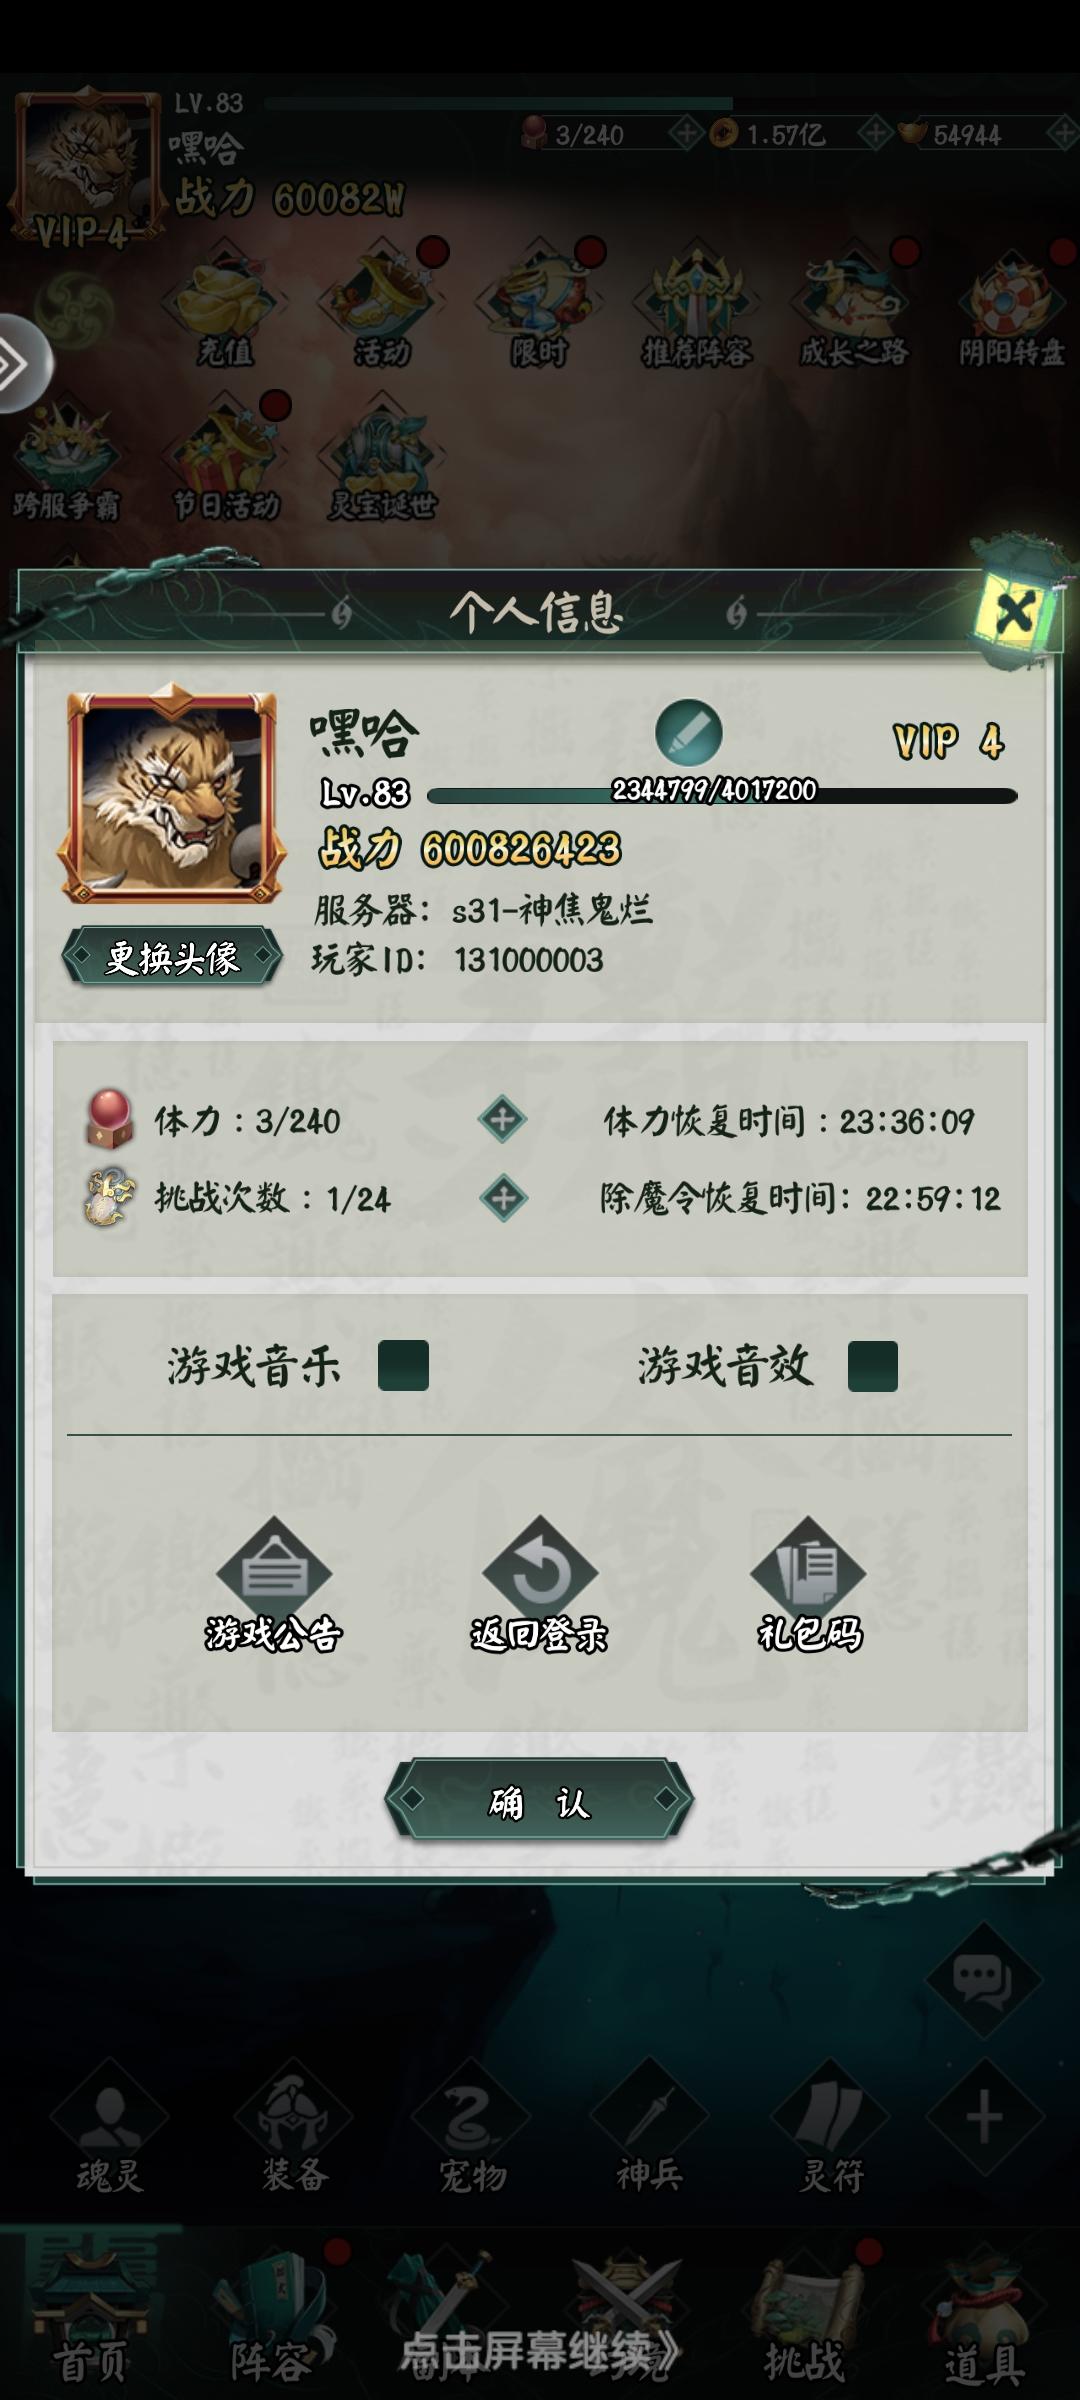This screenshot has width=1080, height=2400.
Task: Tap the pencil edit-name icon
Action: (689, 733)
